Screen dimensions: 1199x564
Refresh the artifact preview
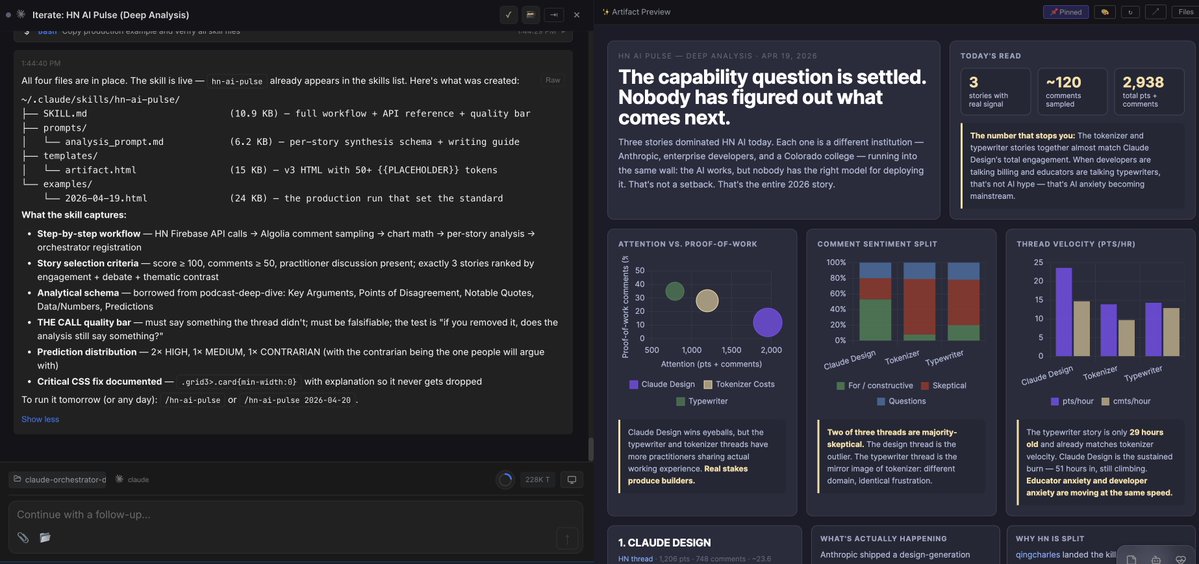click(x=1129, y=12)
